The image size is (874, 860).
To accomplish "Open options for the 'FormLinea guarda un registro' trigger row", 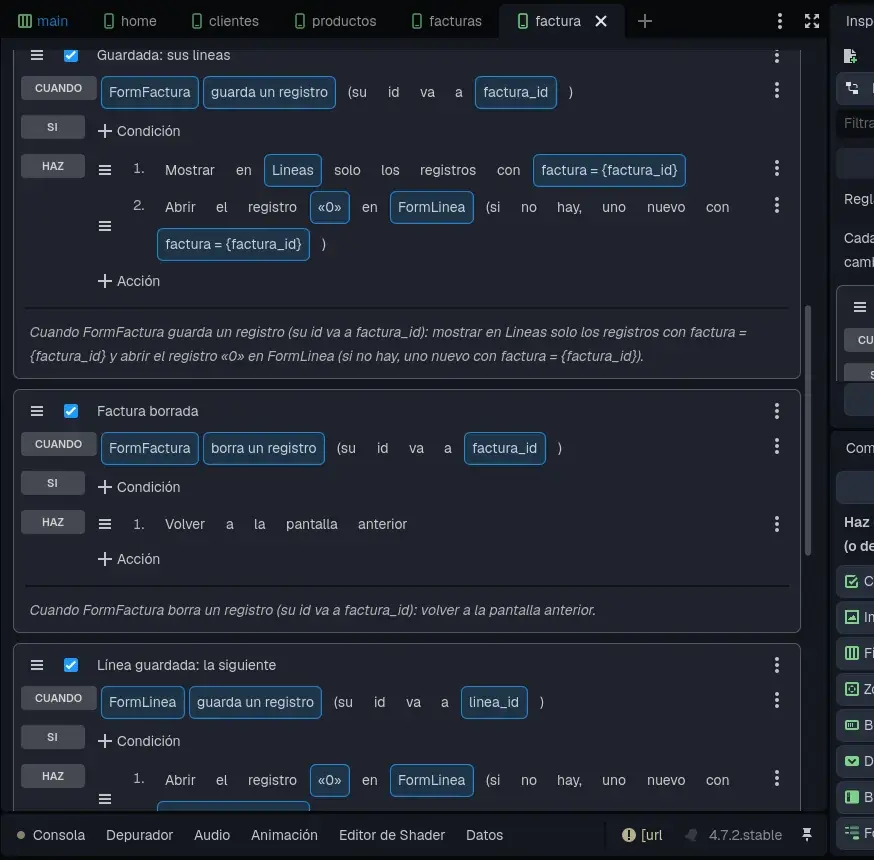I will (776, 700).
